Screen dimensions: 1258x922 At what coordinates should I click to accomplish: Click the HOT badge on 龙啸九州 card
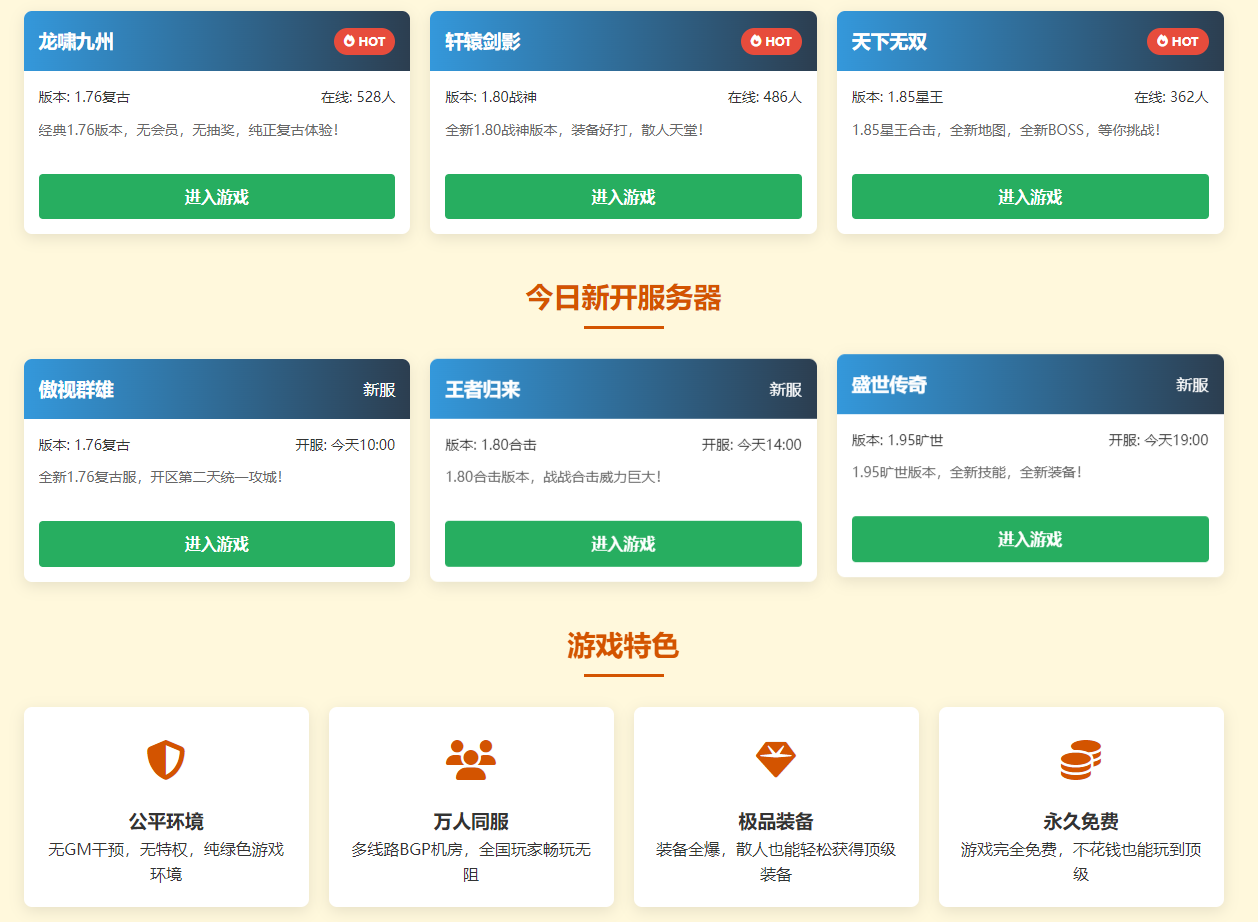point(364,41)
